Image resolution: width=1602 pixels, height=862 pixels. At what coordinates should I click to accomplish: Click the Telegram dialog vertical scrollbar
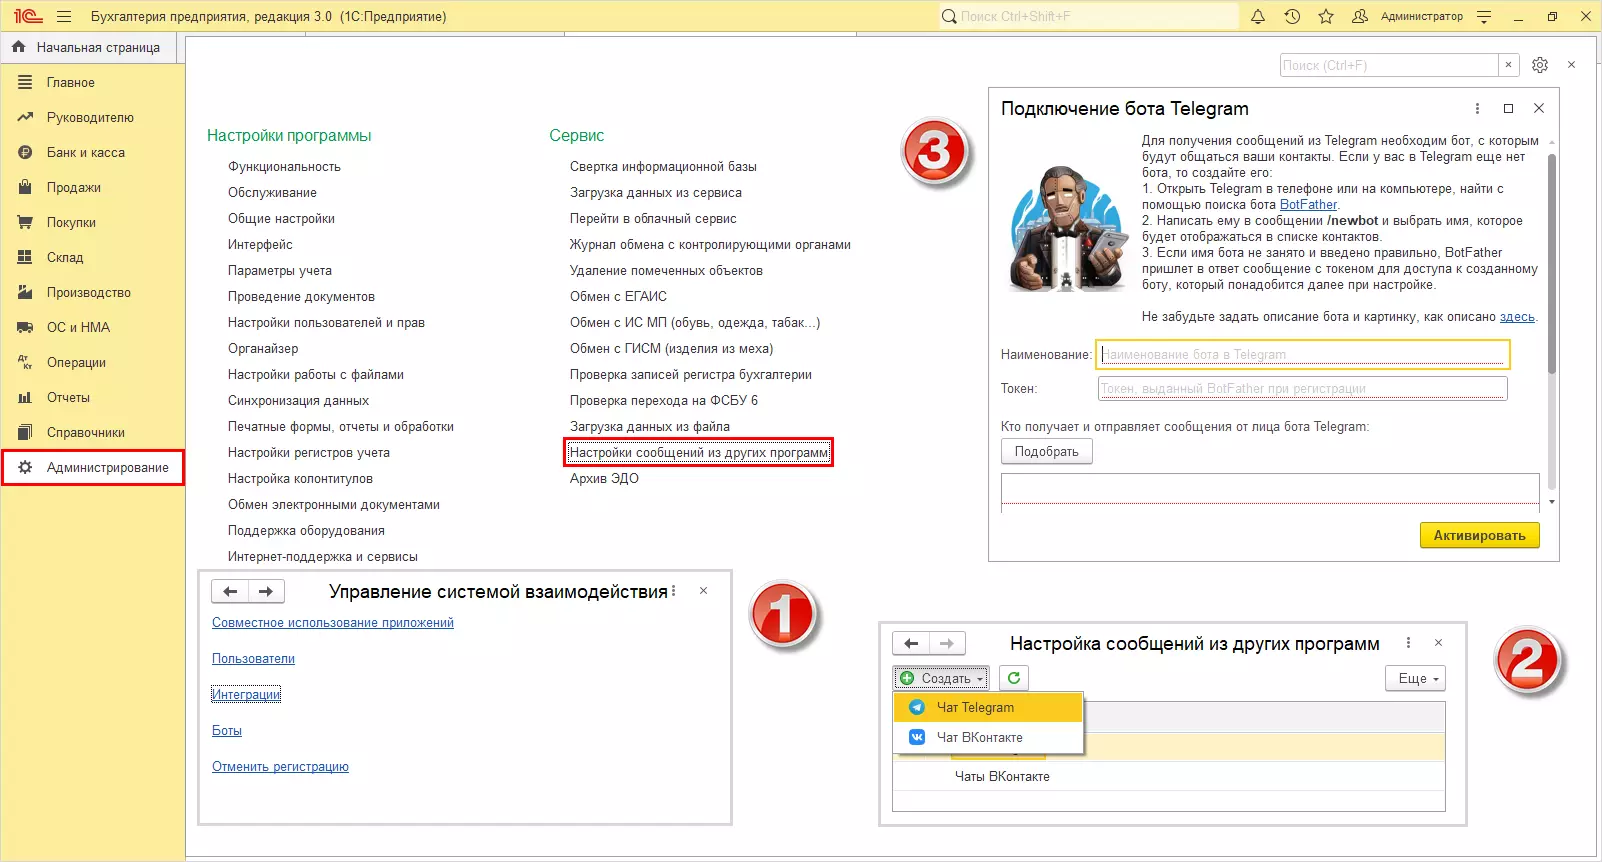click(1552, 264)
